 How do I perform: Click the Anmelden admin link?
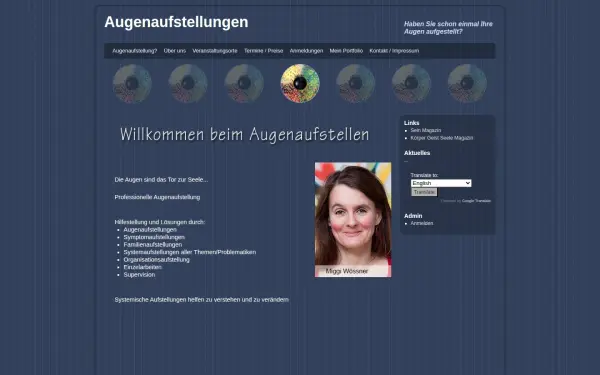coord(422,223)
